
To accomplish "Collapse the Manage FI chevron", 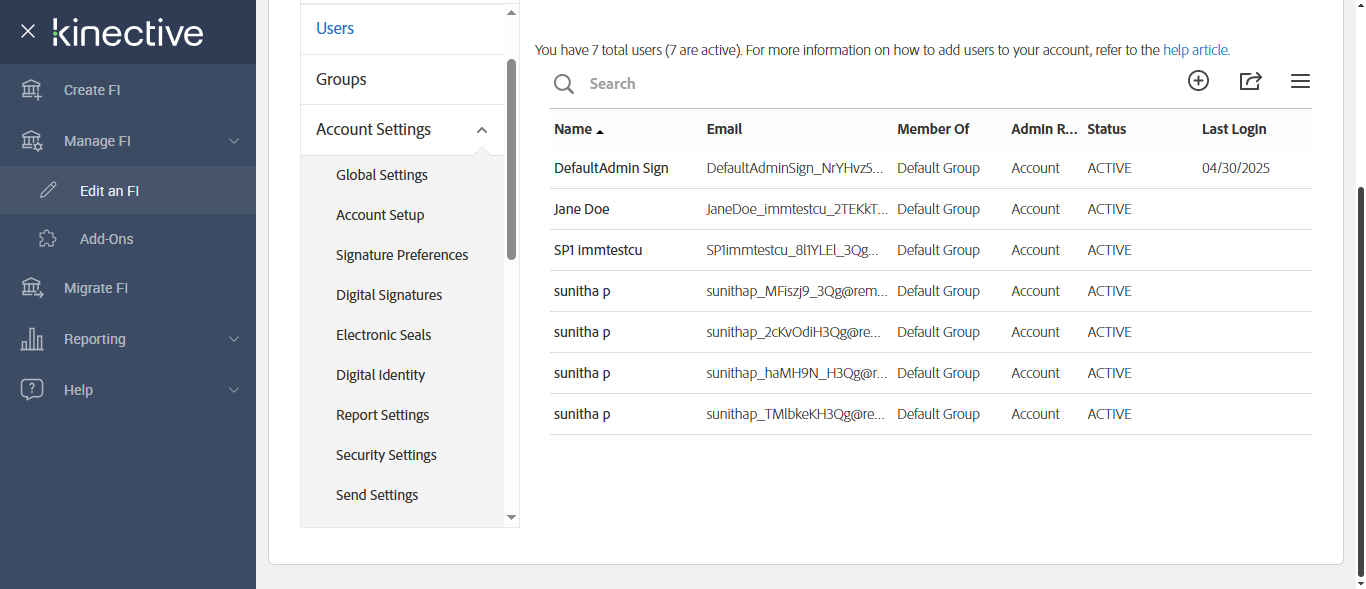I will 234,141.
